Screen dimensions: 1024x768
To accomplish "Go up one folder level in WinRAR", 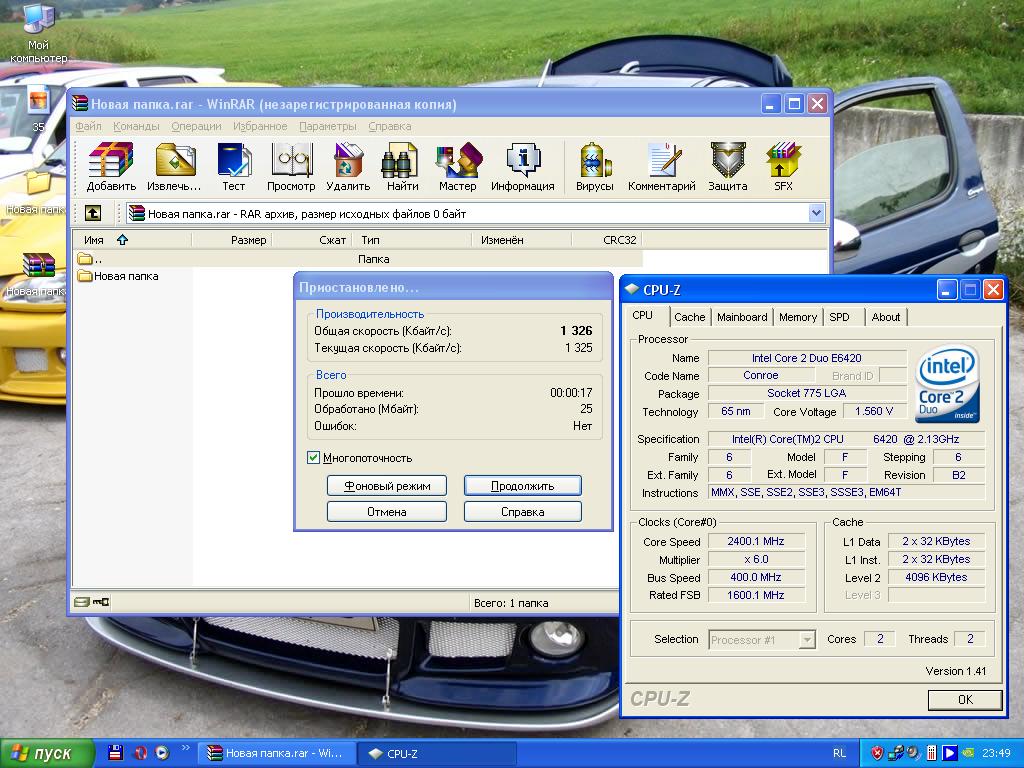I will point(93,213).
